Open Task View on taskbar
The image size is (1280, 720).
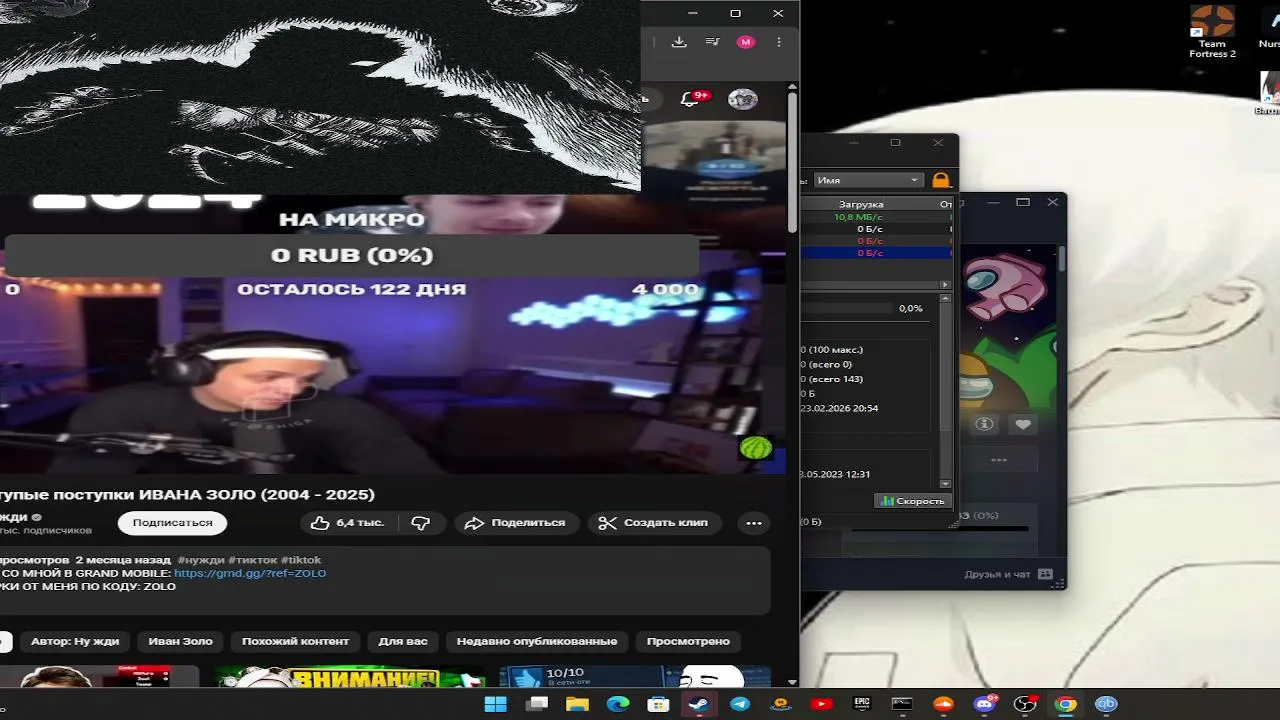click(537, 704)
